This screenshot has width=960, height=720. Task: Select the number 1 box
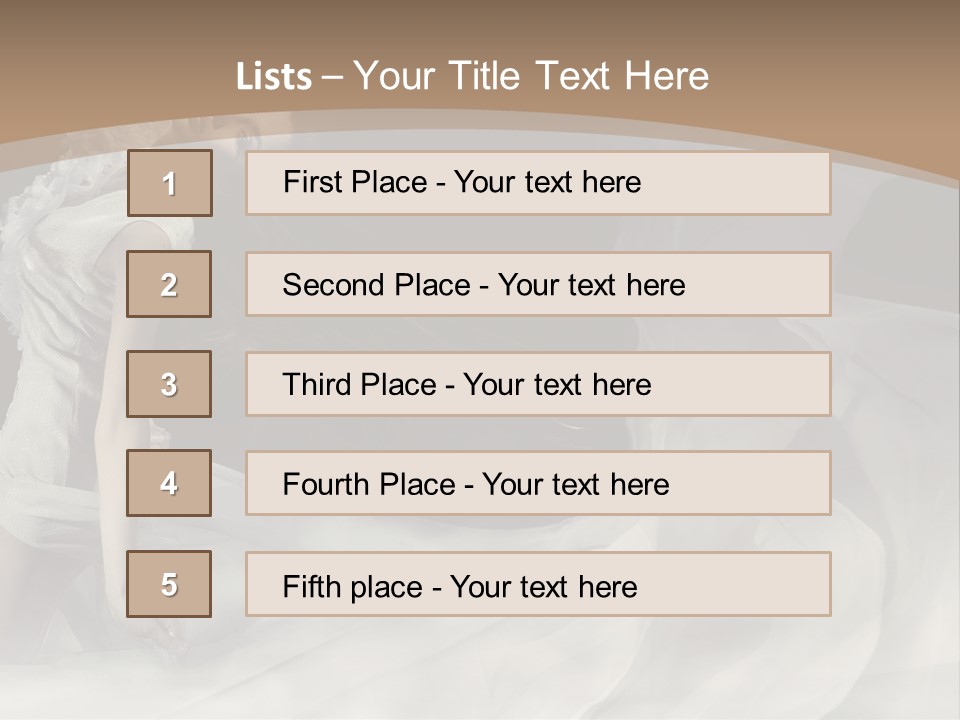click(x=170, y=183)
